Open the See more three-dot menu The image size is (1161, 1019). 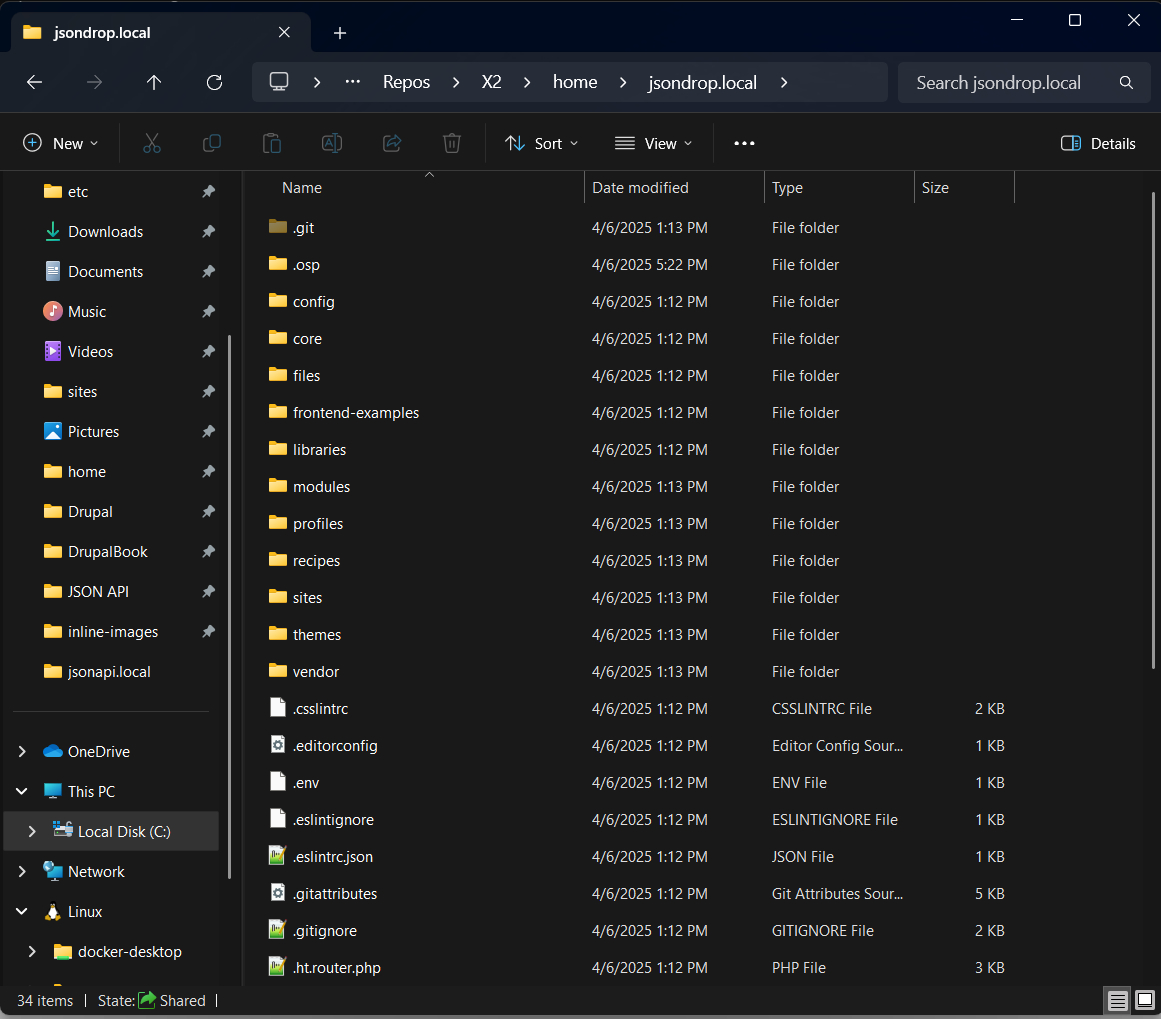[744, 143]
